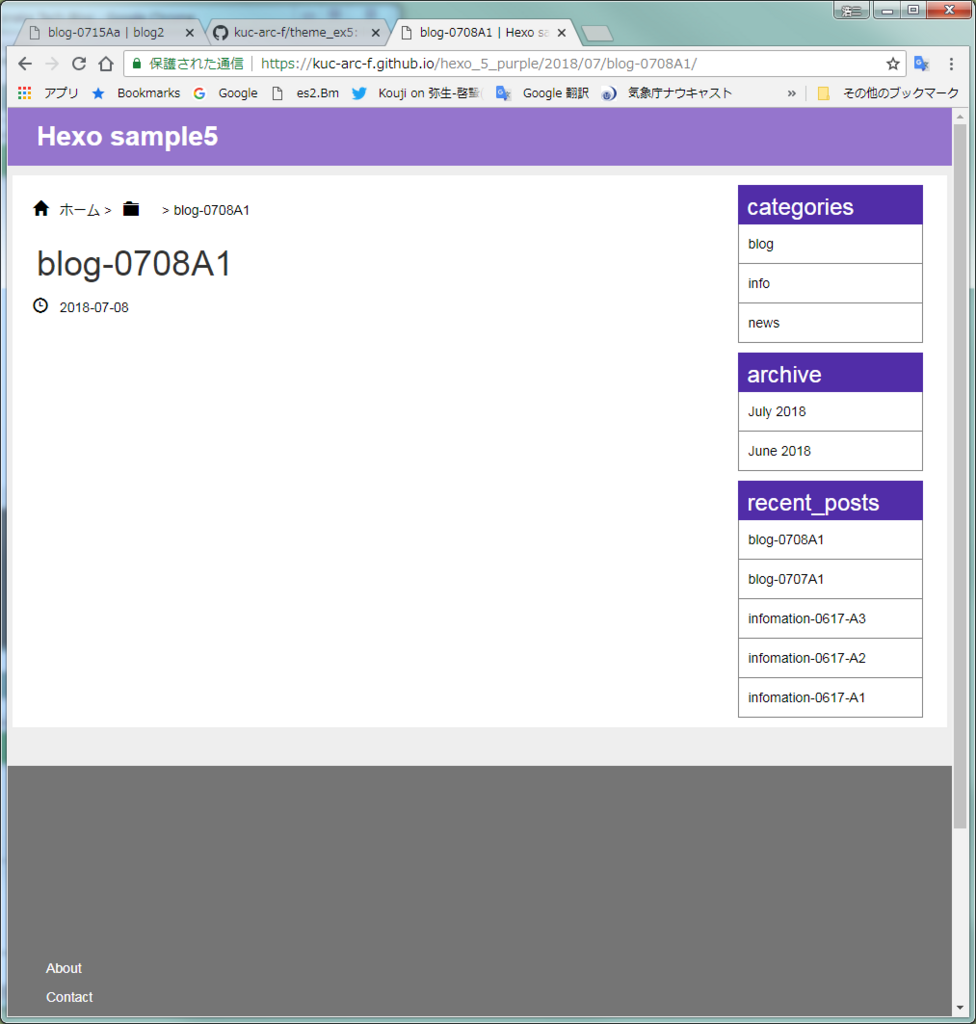The height and width of the screenshot is (1024, 976).
Task: Click the blog-0708A1 post heading
Action: coord(134,264)
